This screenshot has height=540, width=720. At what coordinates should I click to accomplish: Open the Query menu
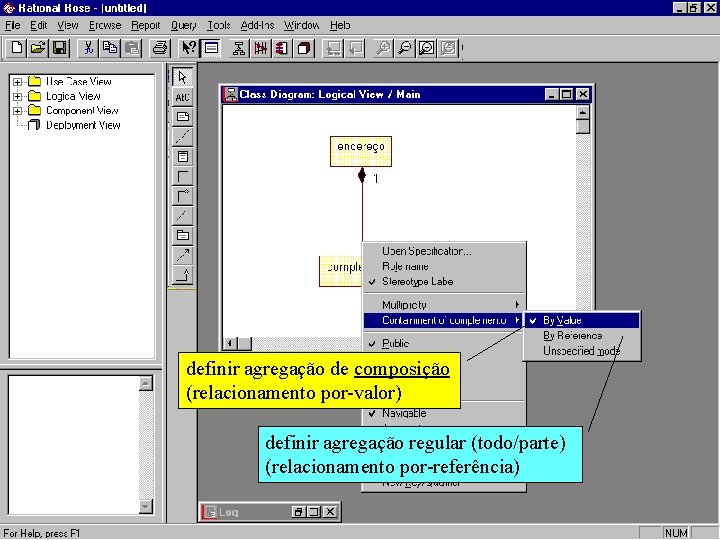tap(184, 25)
